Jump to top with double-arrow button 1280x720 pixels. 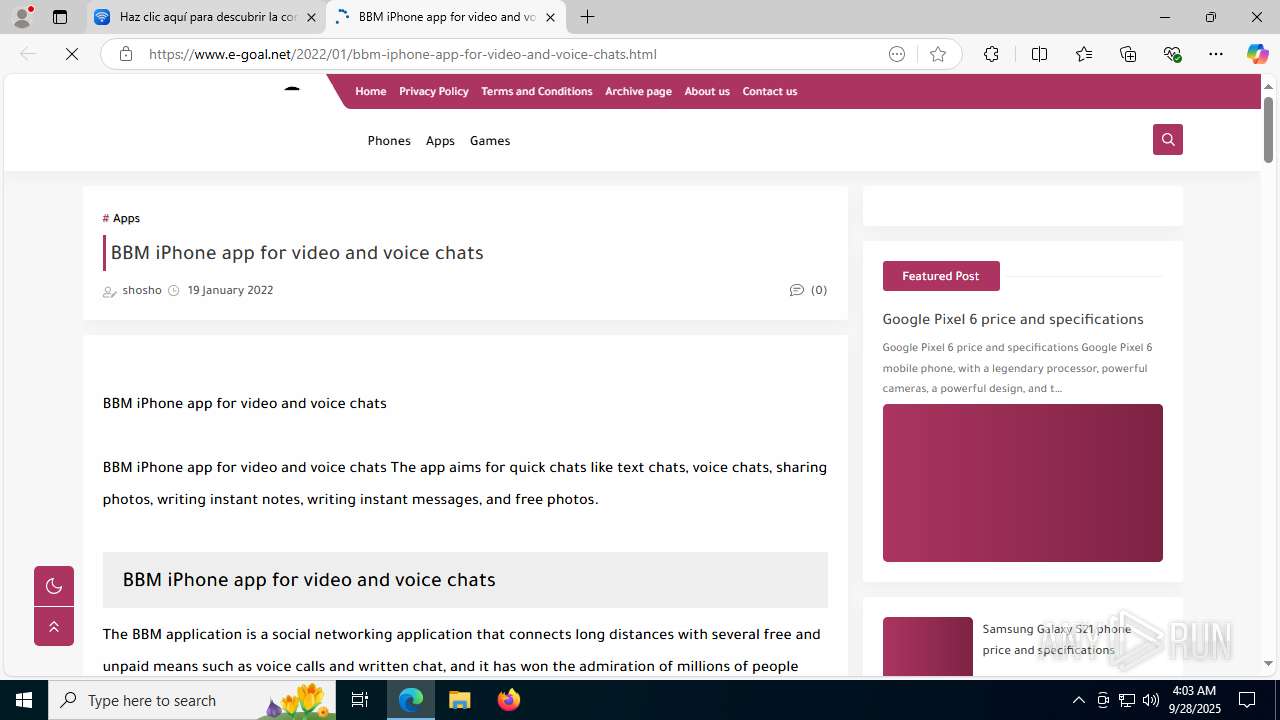[x=54, y=627]
